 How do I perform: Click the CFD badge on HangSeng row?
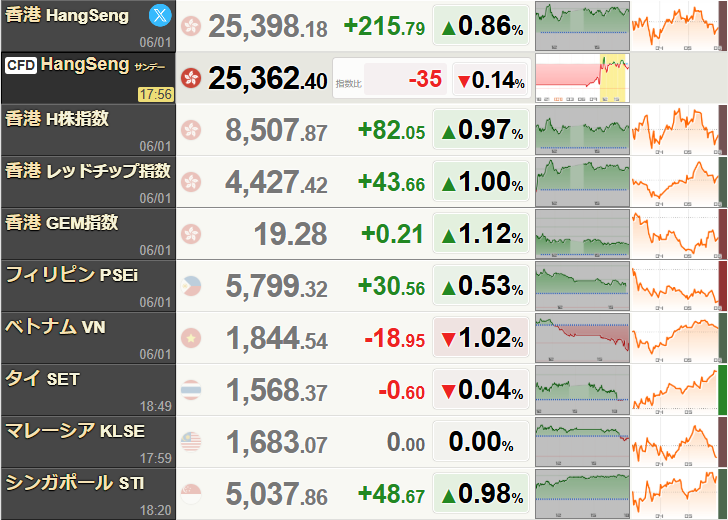click(x=21, y=65)
